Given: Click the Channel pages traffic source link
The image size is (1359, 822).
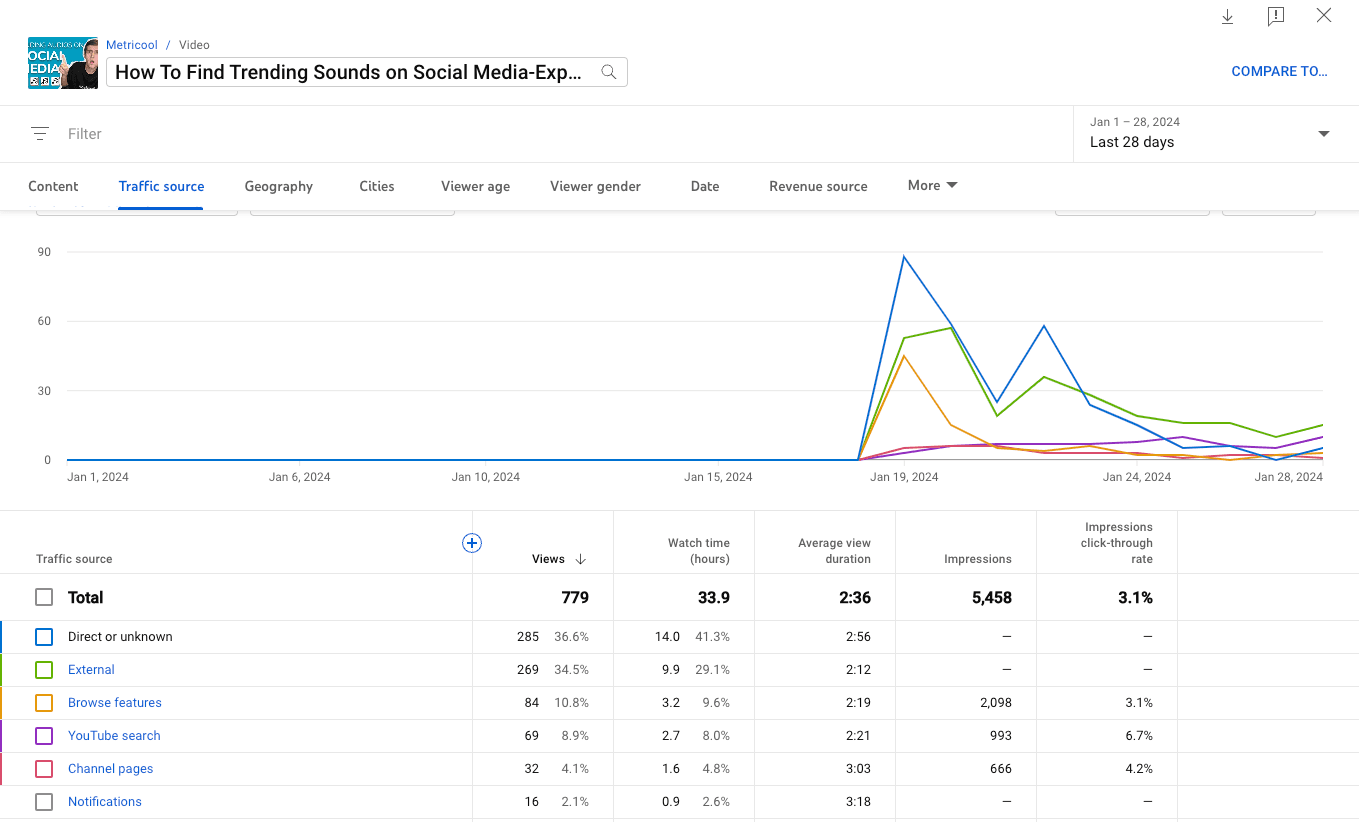Looking at the screenshot, I should pos(110,768).
